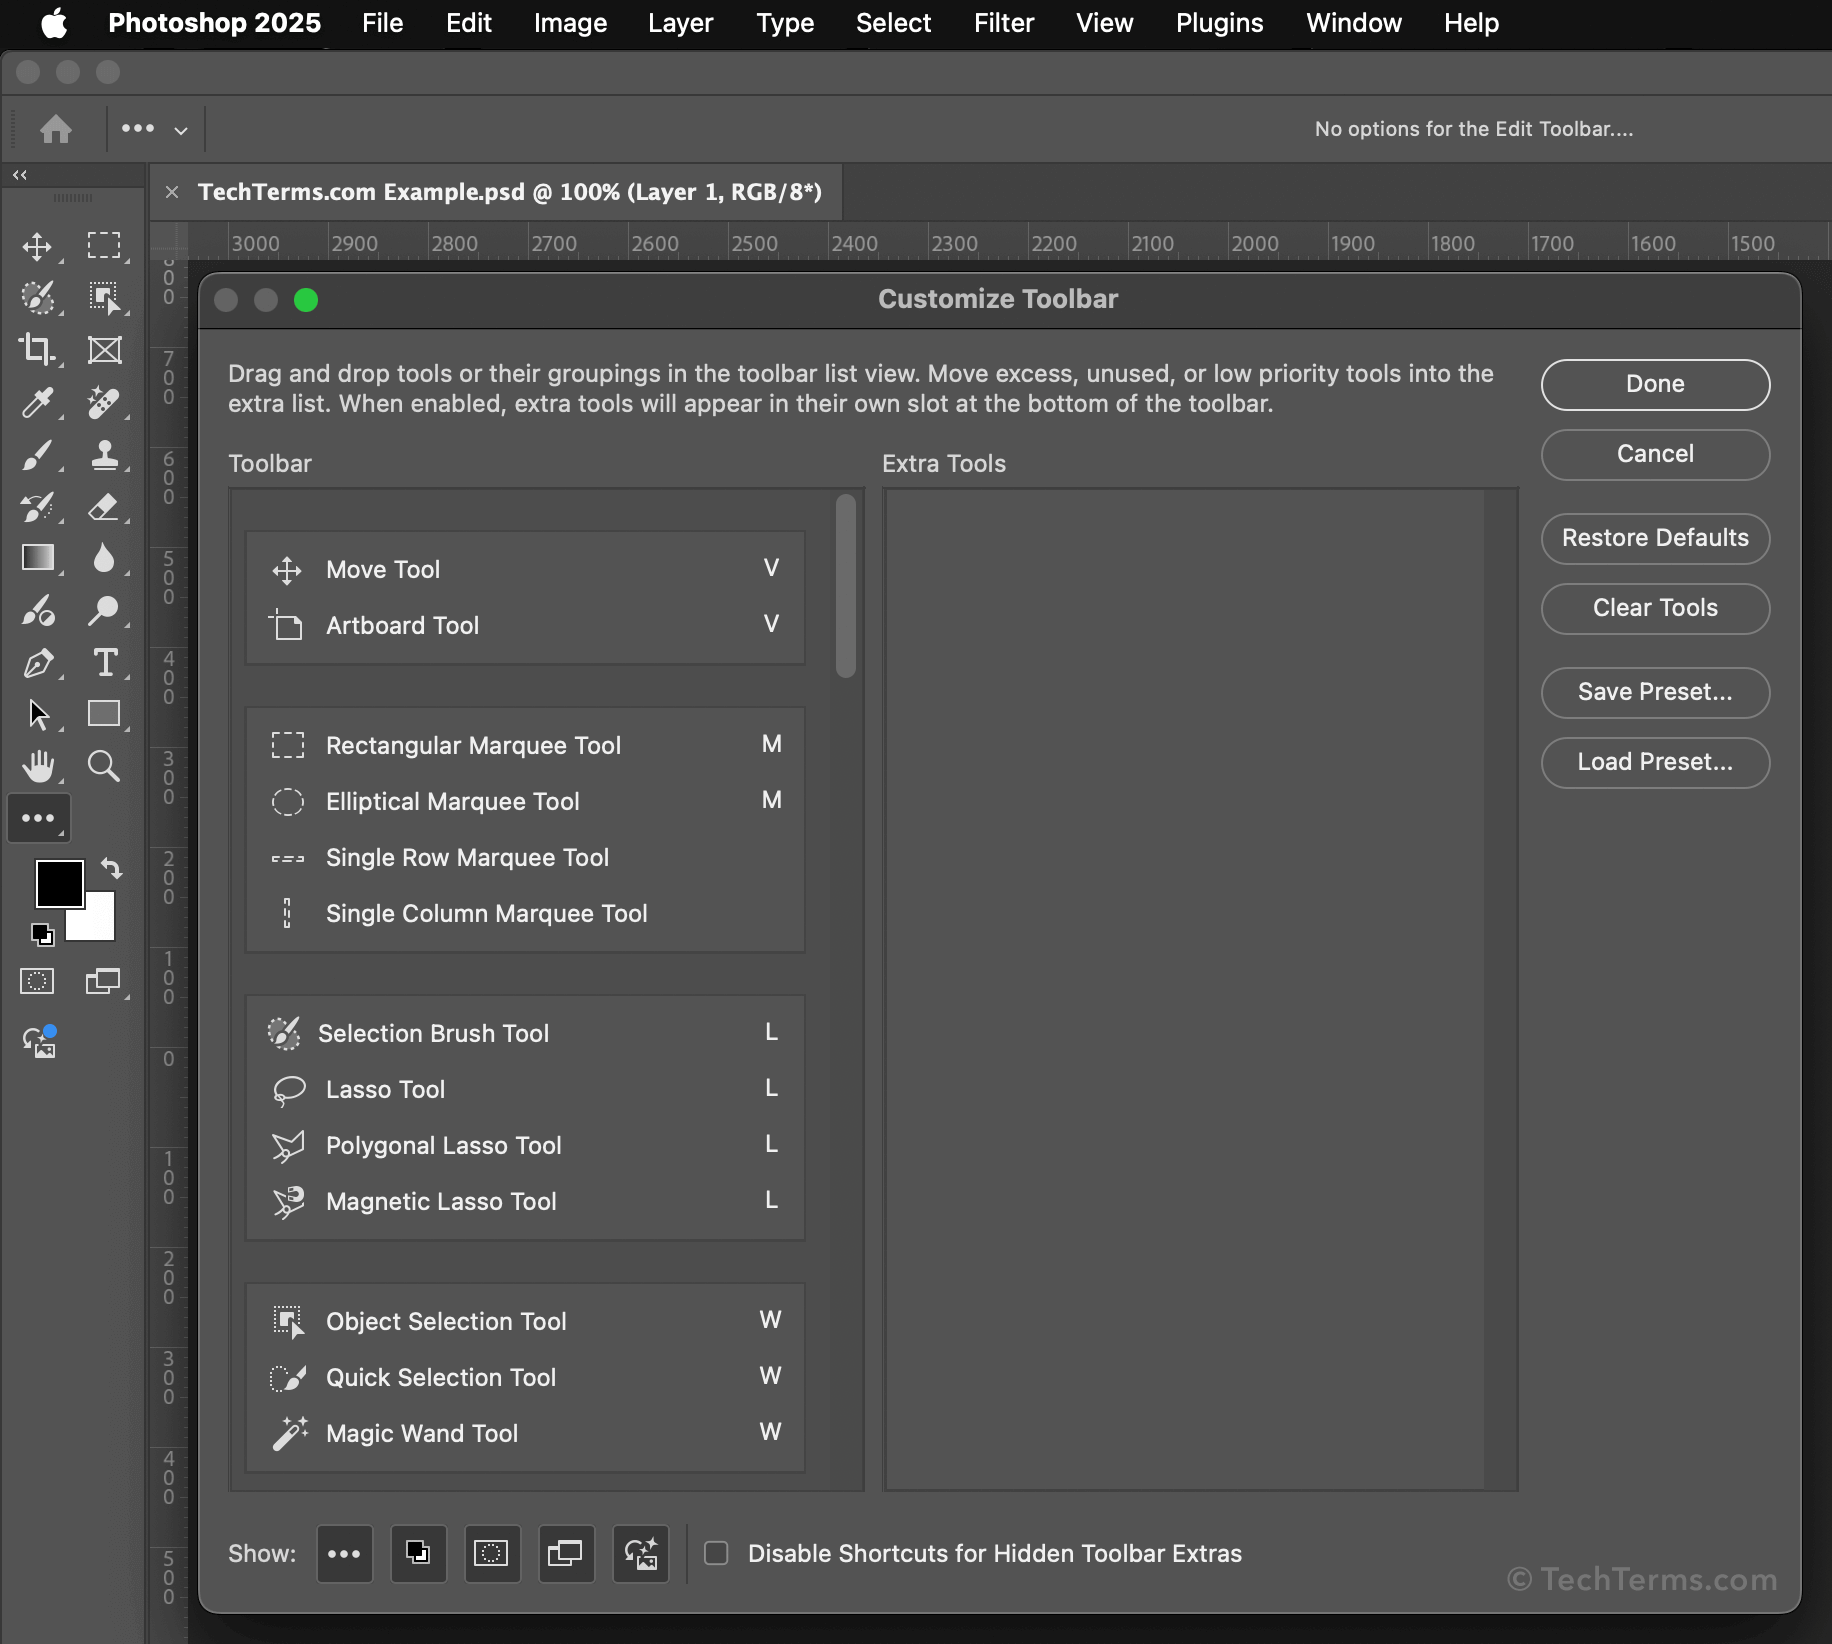Select Artboard Tool row in Toolbar list
This screenshot has width=1832, height=1644.
point(525,625)
